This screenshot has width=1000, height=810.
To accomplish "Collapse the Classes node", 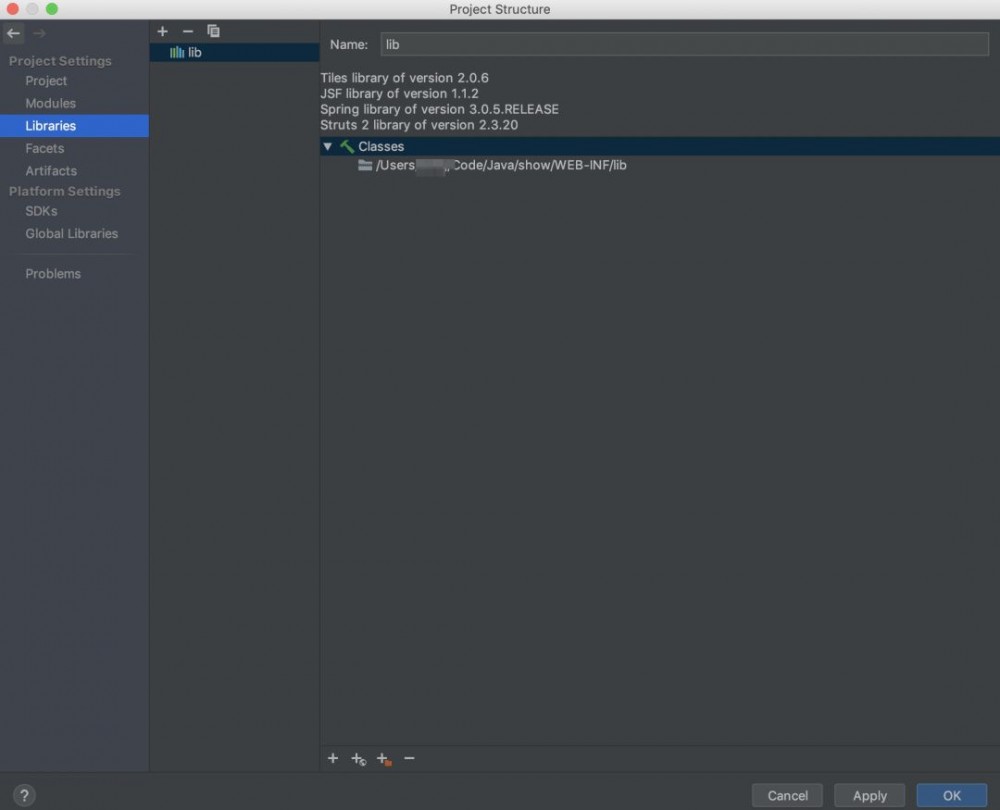I will [327, 146].
